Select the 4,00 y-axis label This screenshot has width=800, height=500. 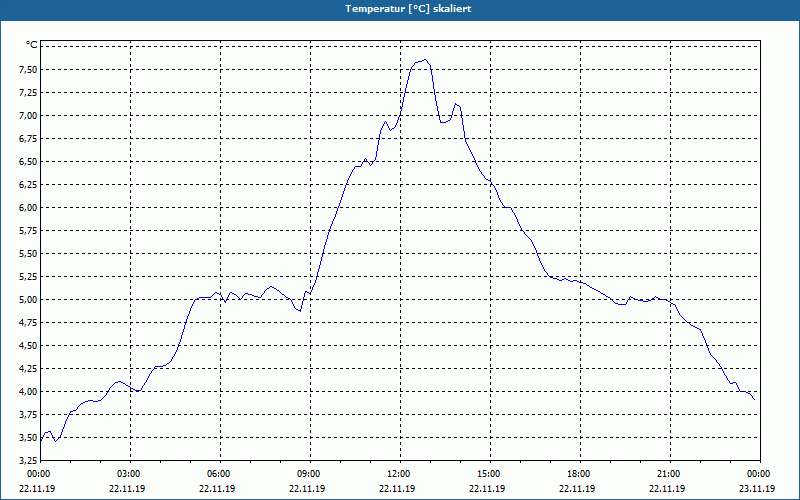pyautogui.click(x=28, y=391)
